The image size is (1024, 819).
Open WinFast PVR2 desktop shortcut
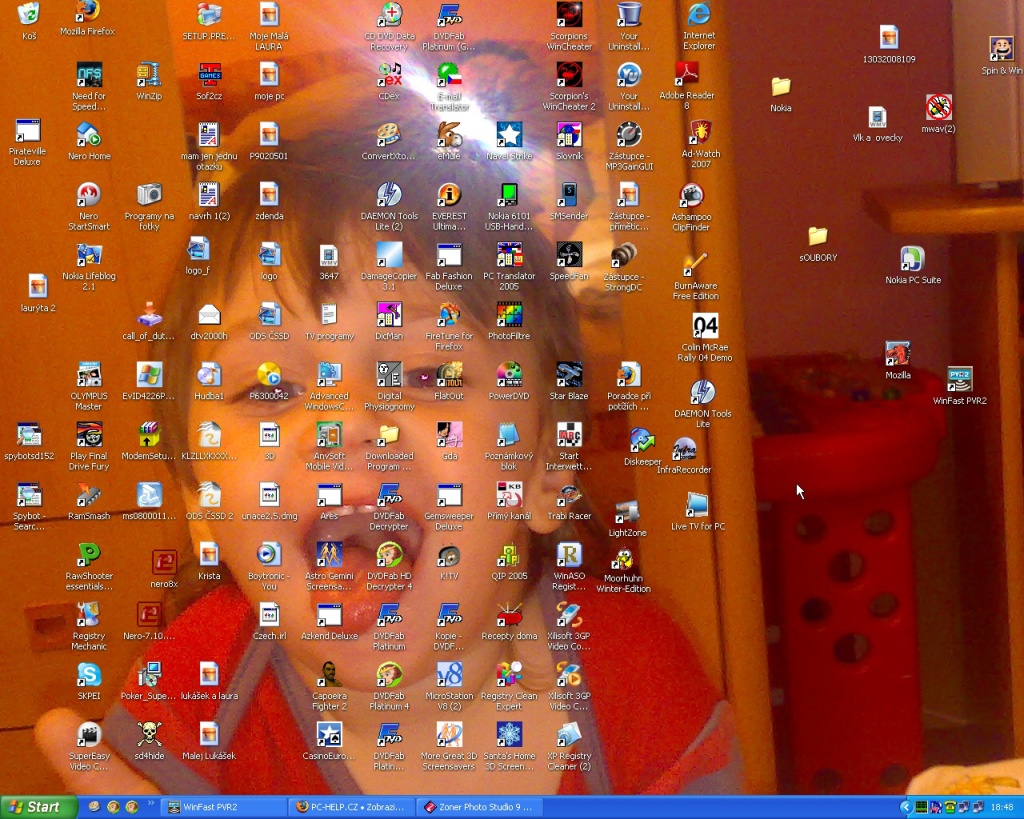pos(959,386)
